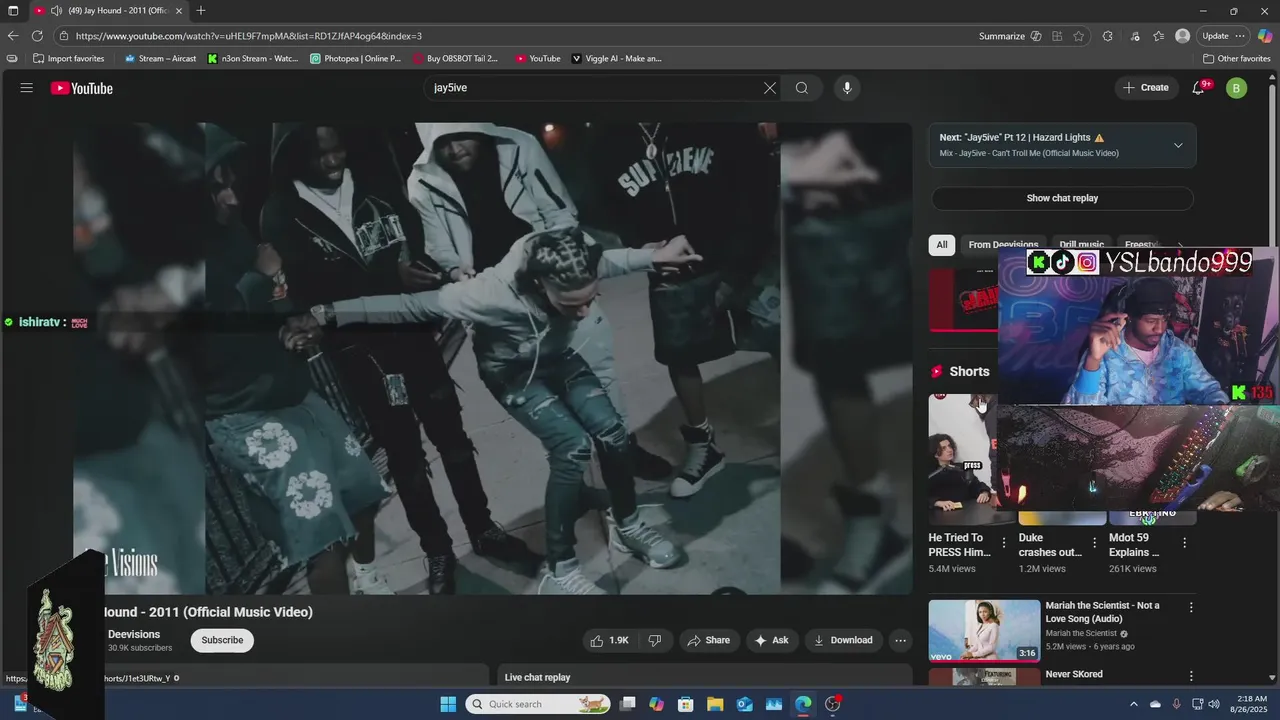Open volume control in system tray

[1214, 704]
